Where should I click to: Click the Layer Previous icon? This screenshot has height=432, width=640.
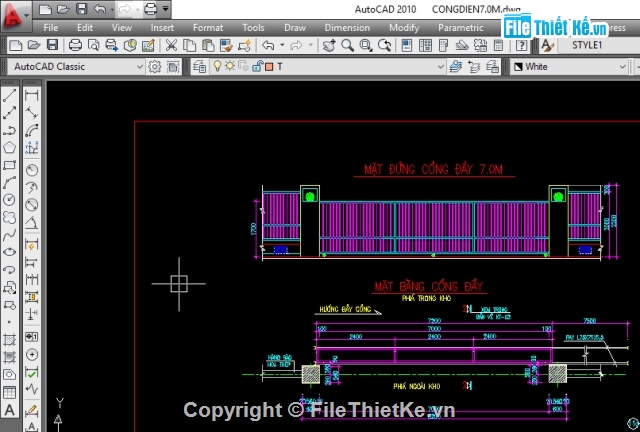pyautogui.click(x=474, y=66)
